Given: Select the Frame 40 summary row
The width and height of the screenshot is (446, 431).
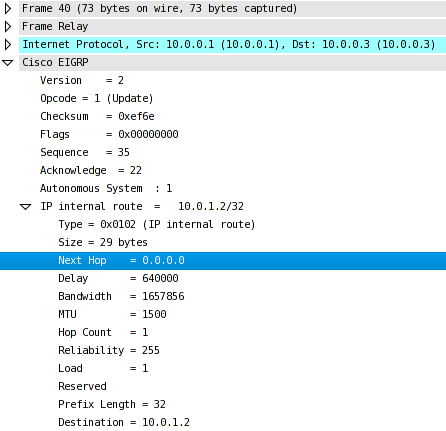Looking at the screenshot, I should coord(232,8).
